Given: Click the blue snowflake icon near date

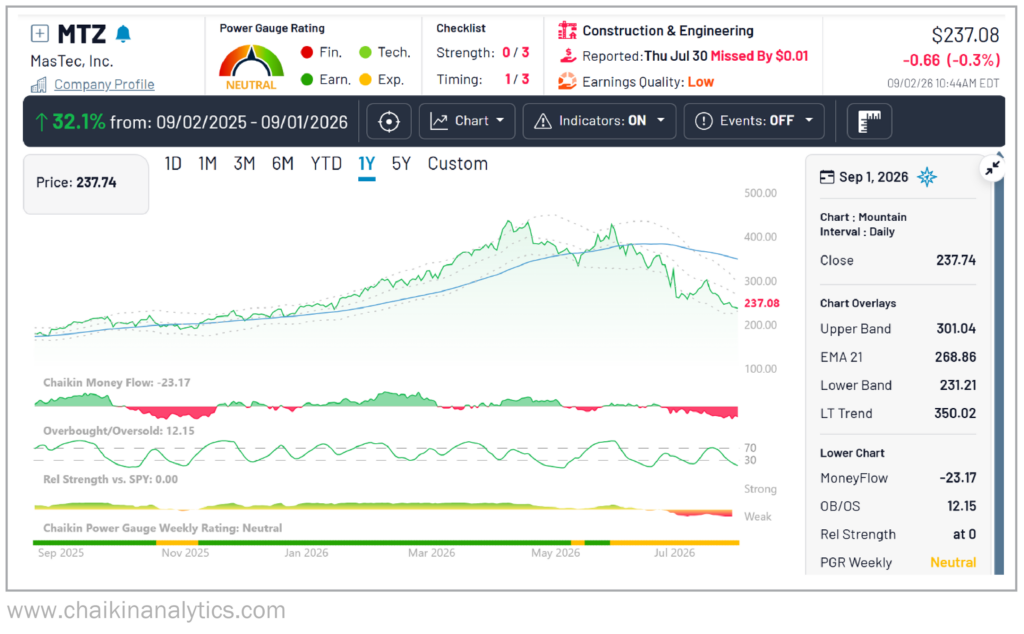Looking at the screenshot, I should 927,177.
